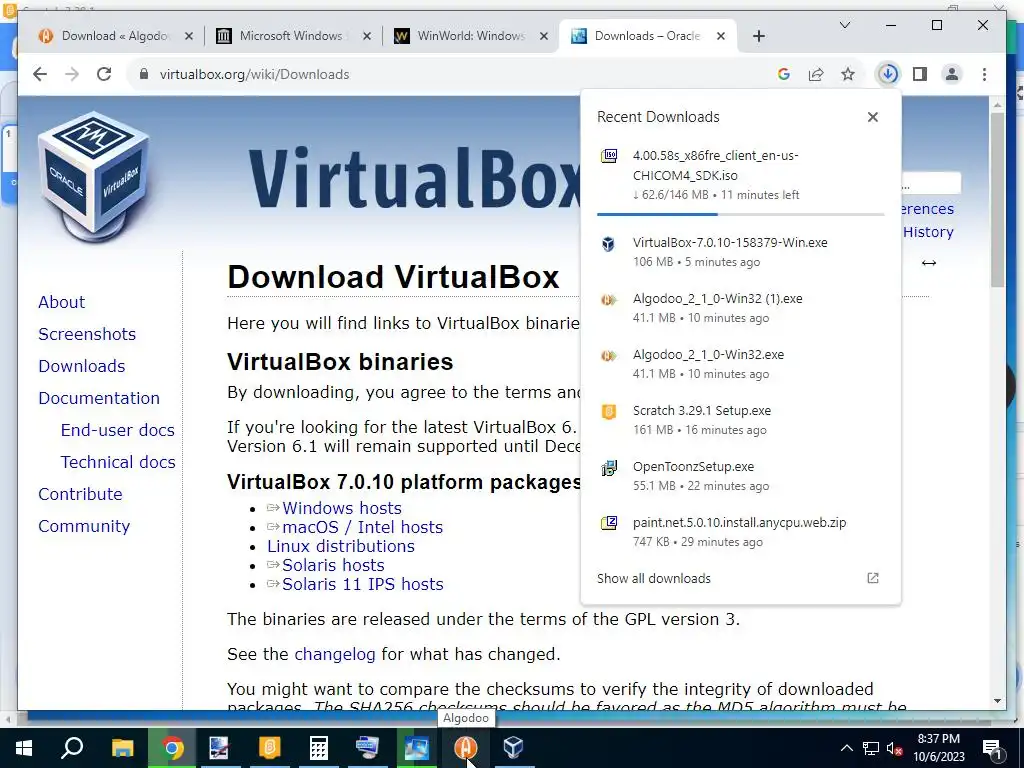Viewport: 1024px width, 768px height.
Task: Open the changelog link
Action: click(x=335, y=654)
